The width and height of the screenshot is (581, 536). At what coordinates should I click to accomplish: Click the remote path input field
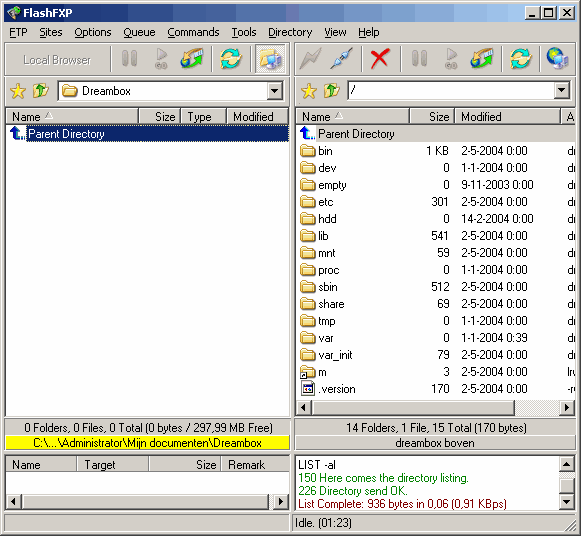[451, 90]
